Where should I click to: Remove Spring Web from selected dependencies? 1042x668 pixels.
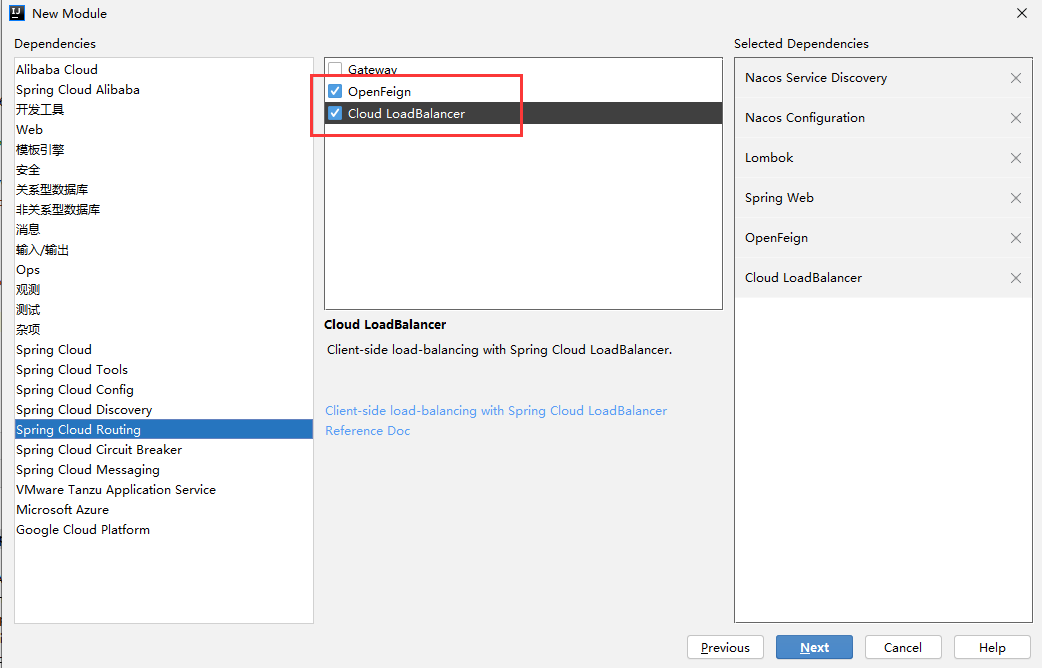tap(1015, 198)
